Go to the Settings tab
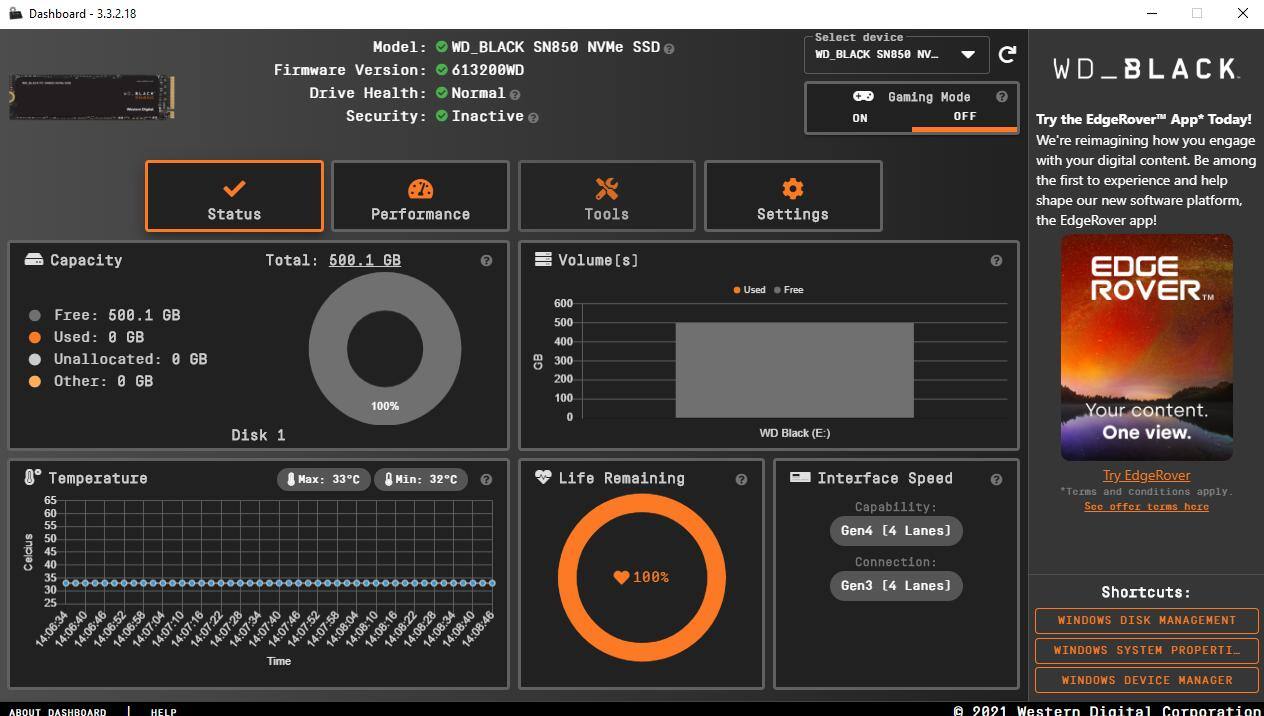1264x716 pixels. [792, 197]
